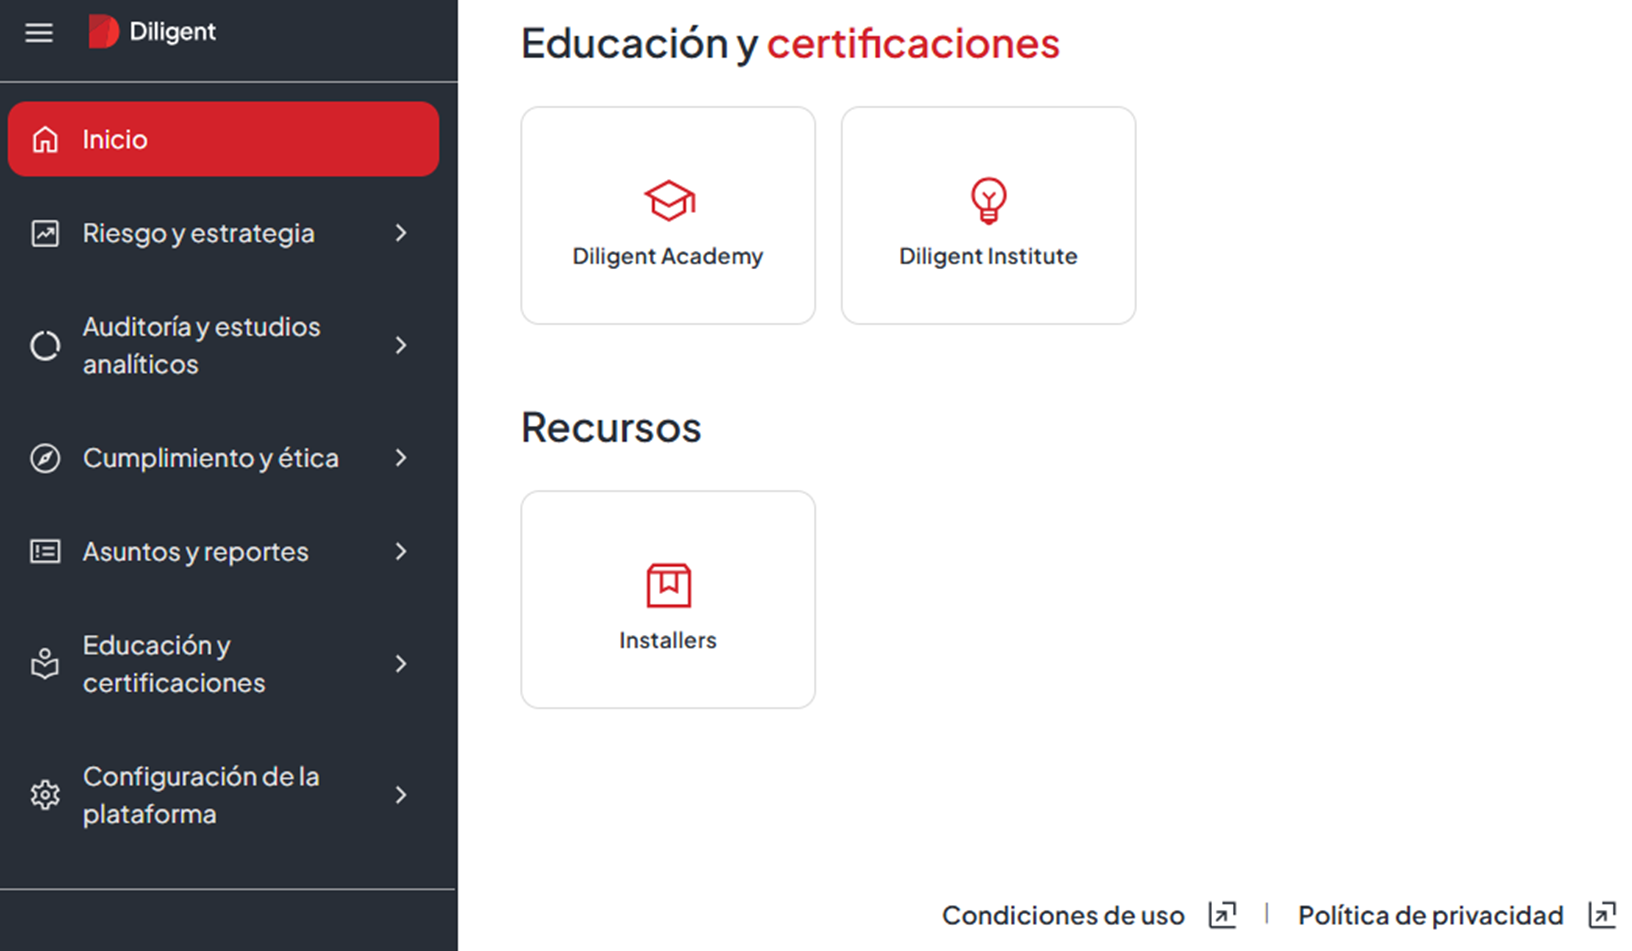The height and width of the screenshot is (951, 1632).
Task: Click external link icon after Condiciones de uso
Action: click(x=1222, y=914)
